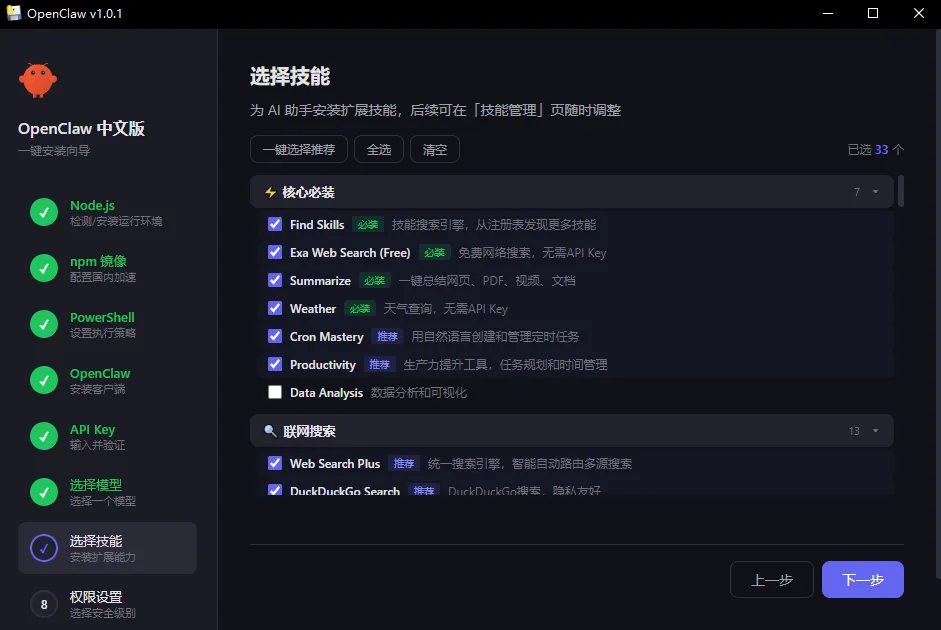
Task: Click the 必装 tag next to Find Skills
Action: click(x=368, y=224)
